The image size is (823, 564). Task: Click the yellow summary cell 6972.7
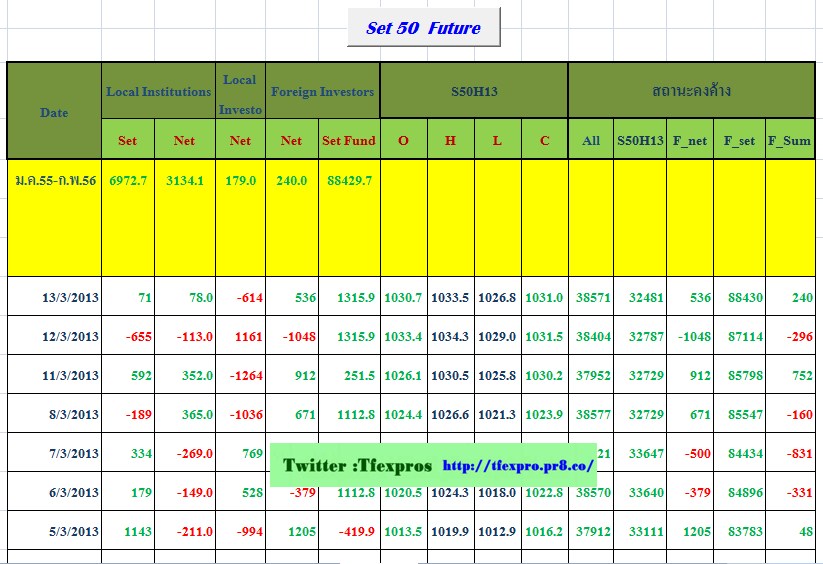[x=128, y=180]
